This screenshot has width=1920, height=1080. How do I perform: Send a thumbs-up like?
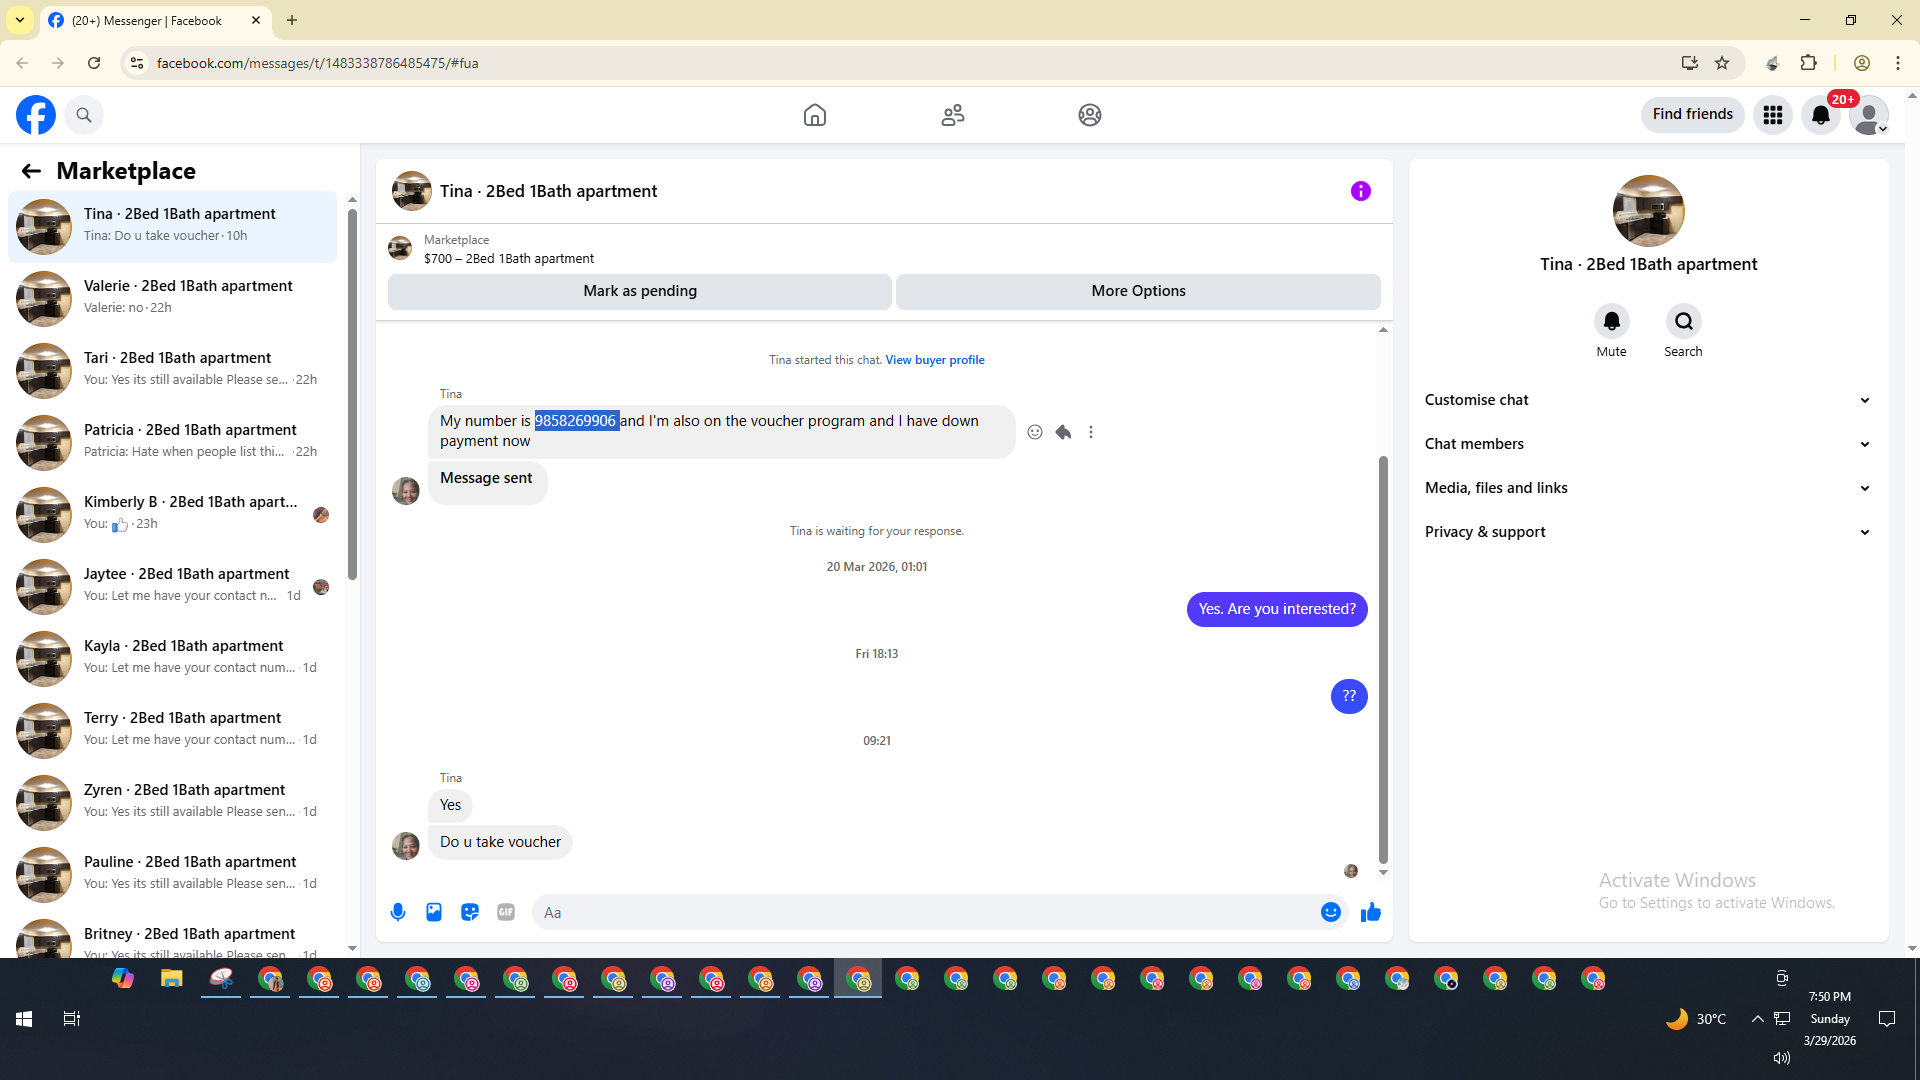point(1371,912)
